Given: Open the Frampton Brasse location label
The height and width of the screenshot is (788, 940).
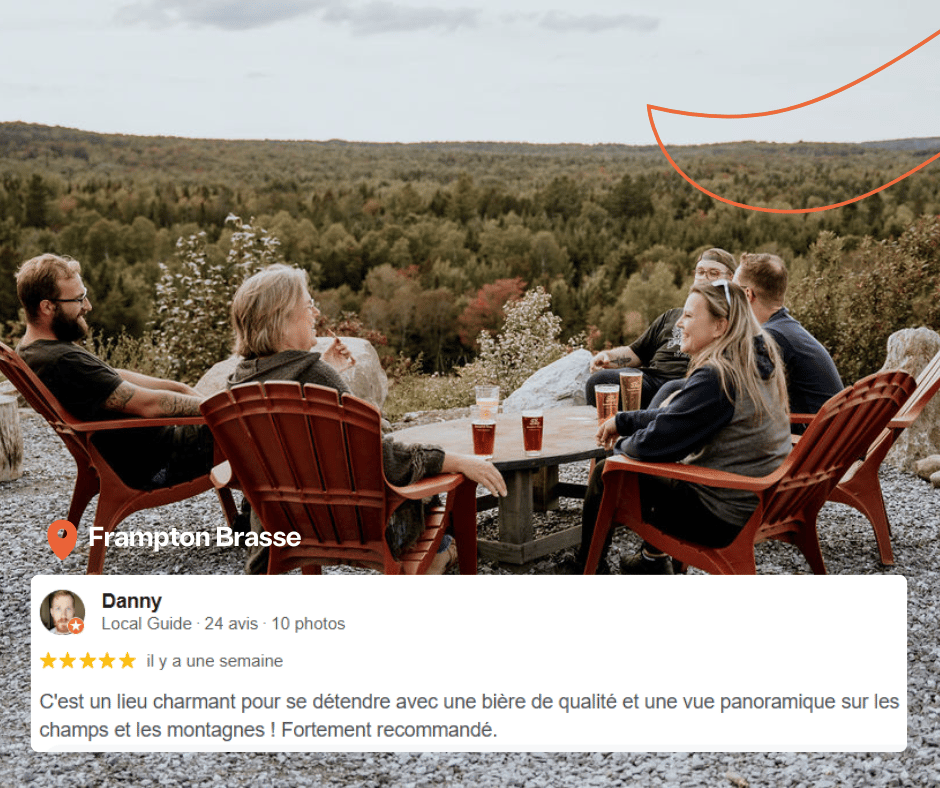Looking at the screenshot, I should [195, 537].
